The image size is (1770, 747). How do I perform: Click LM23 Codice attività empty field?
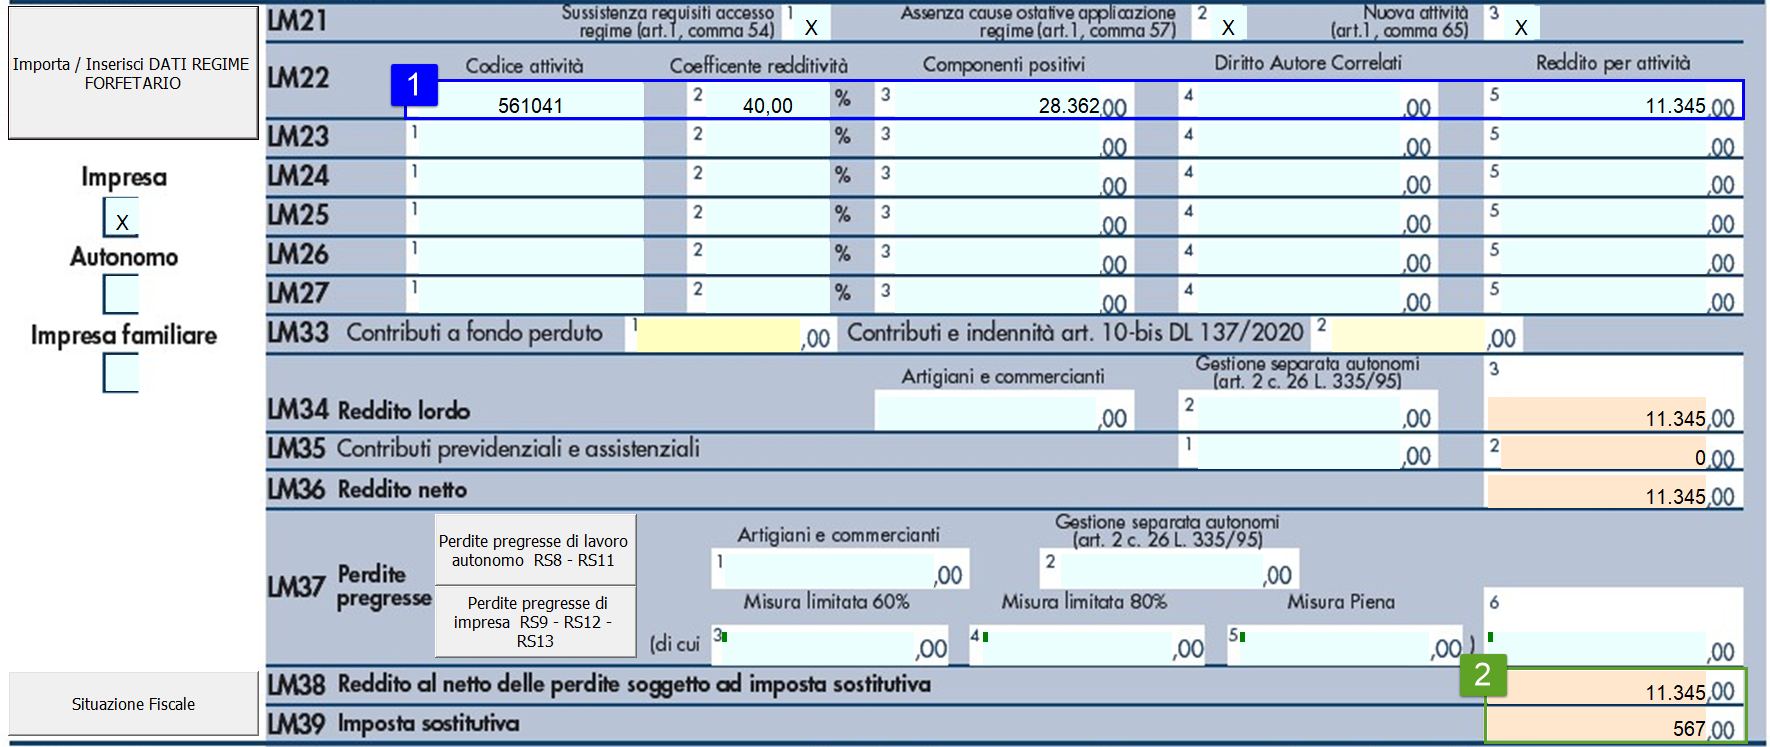[x=530, y=139]
